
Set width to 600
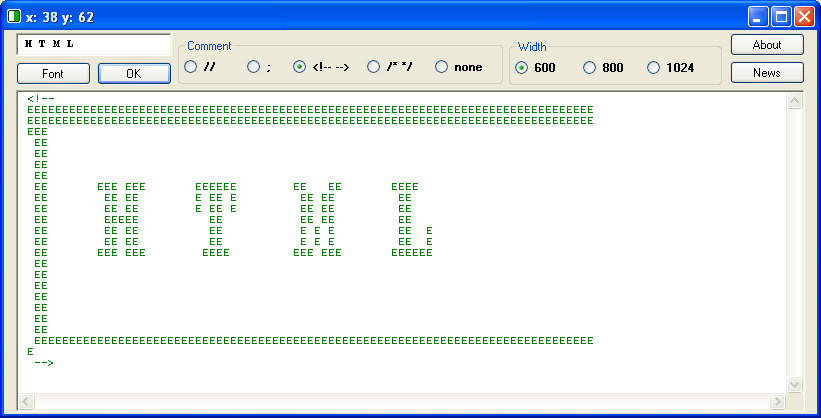pyautogui.click(x=522, y=68)
